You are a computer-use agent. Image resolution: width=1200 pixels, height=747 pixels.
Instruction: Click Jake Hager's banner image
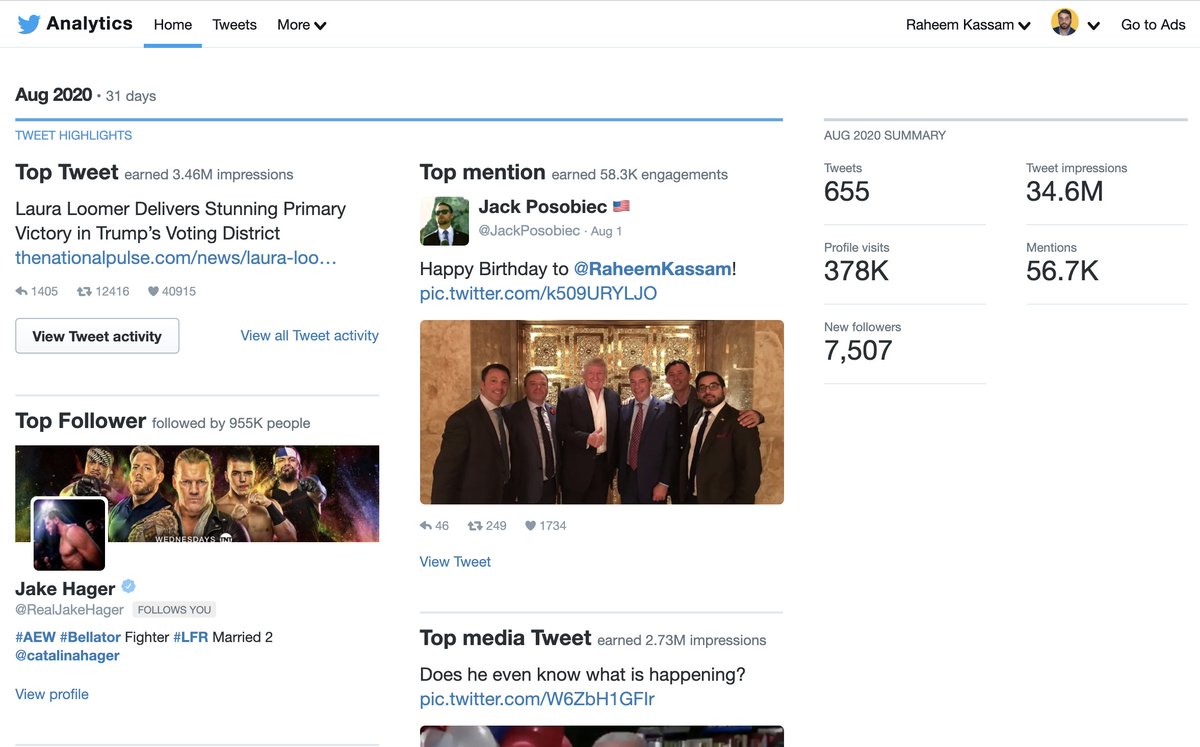click(197, 494)
